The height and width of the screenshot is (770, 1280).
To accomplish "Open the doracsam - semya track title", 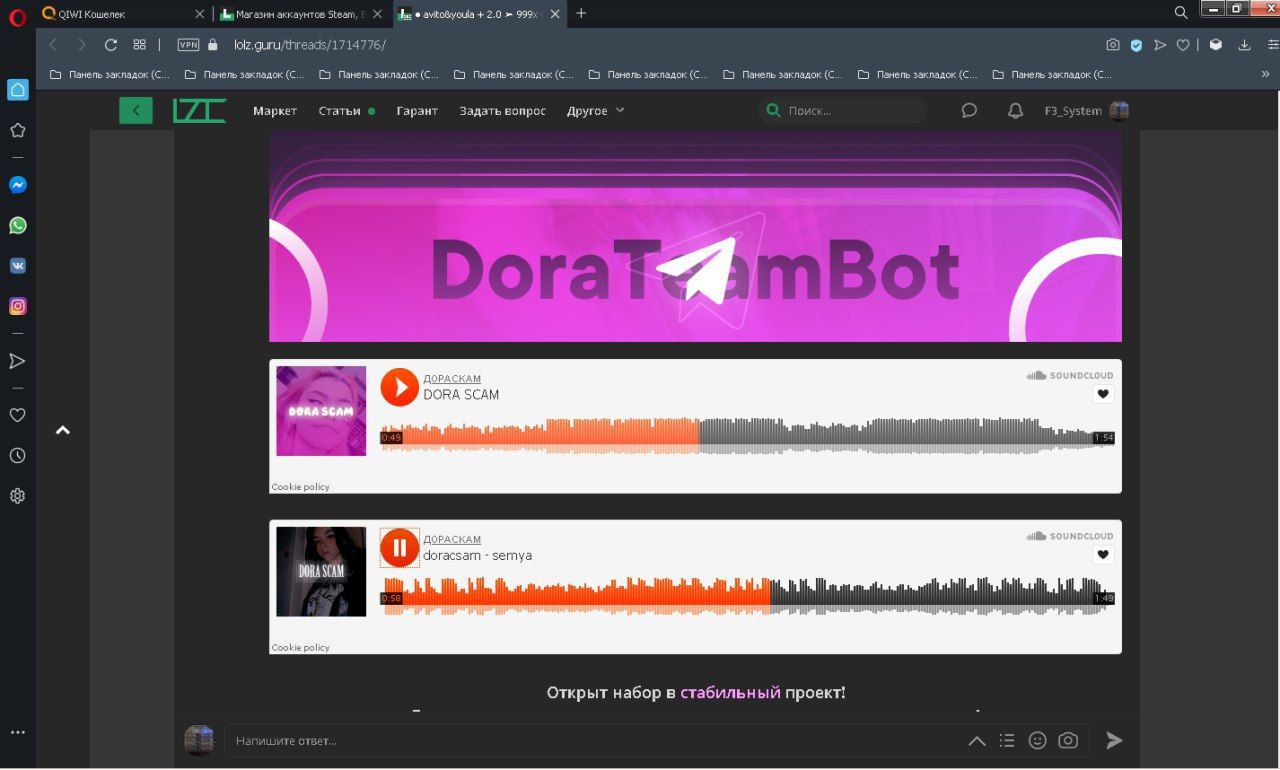I will point(478,555).
